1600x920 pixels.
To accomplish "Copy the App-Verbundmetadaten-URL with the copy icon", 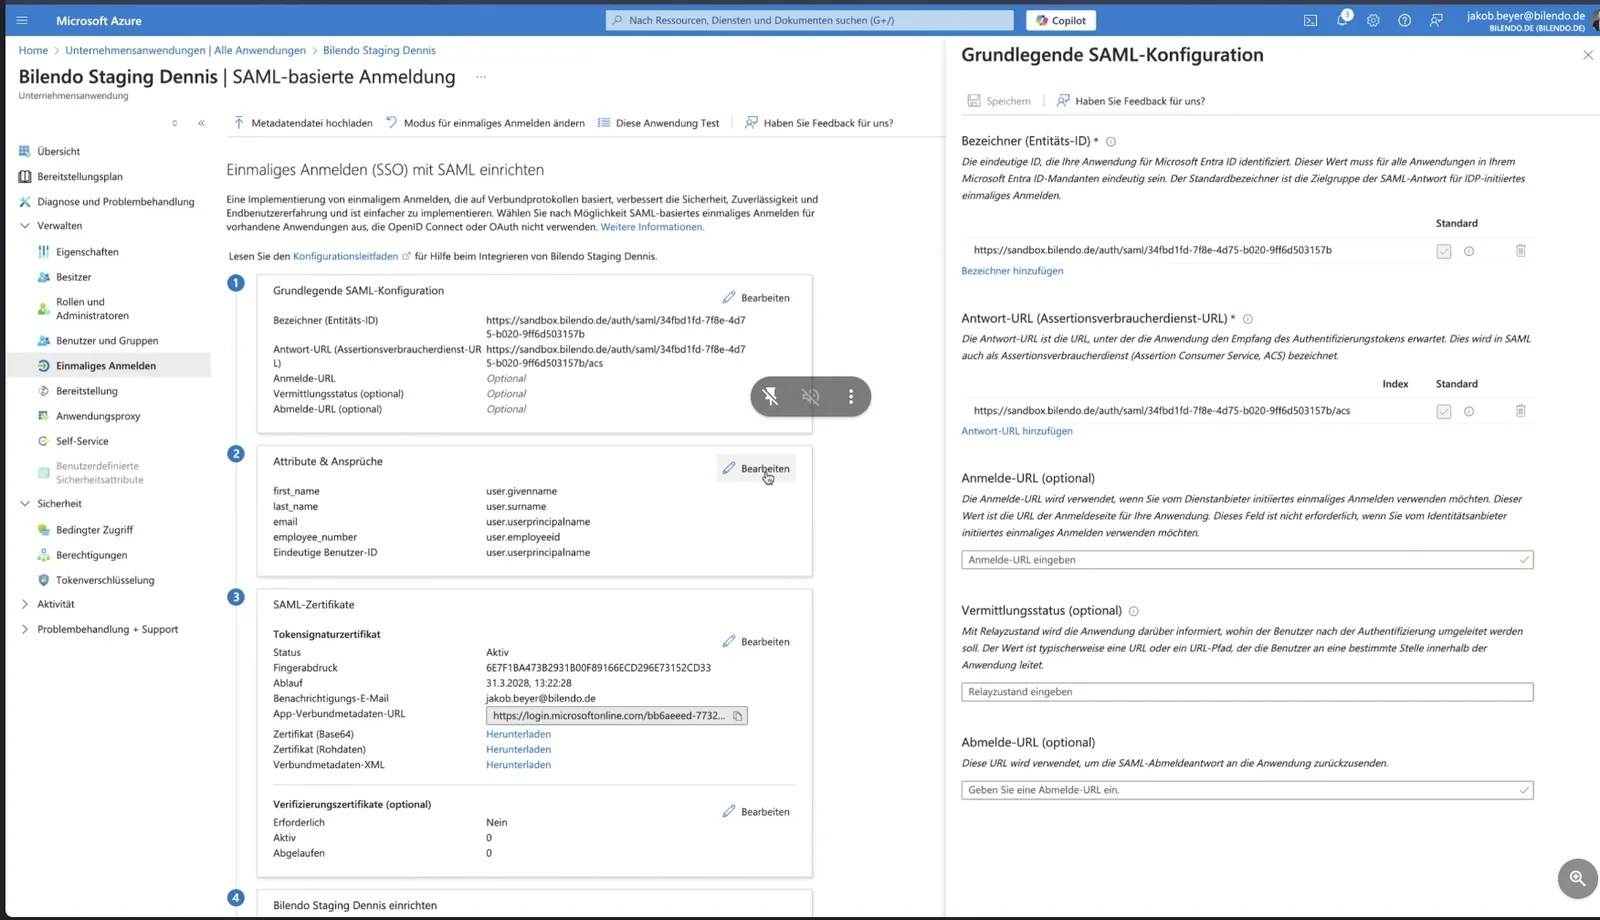I will coord(738,716).
